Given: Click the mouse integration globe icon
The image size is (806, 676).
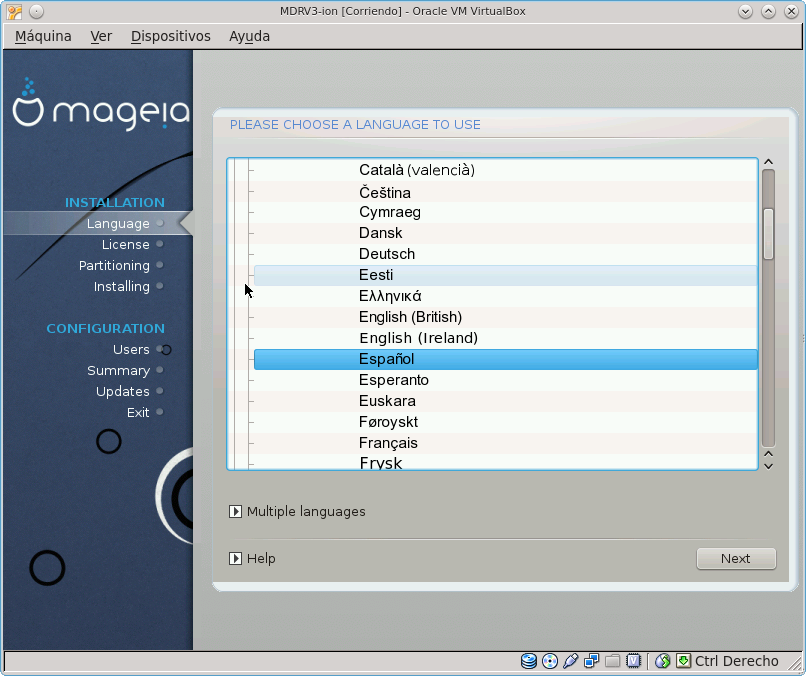Looking at the screenshot, I should [662, 661].
